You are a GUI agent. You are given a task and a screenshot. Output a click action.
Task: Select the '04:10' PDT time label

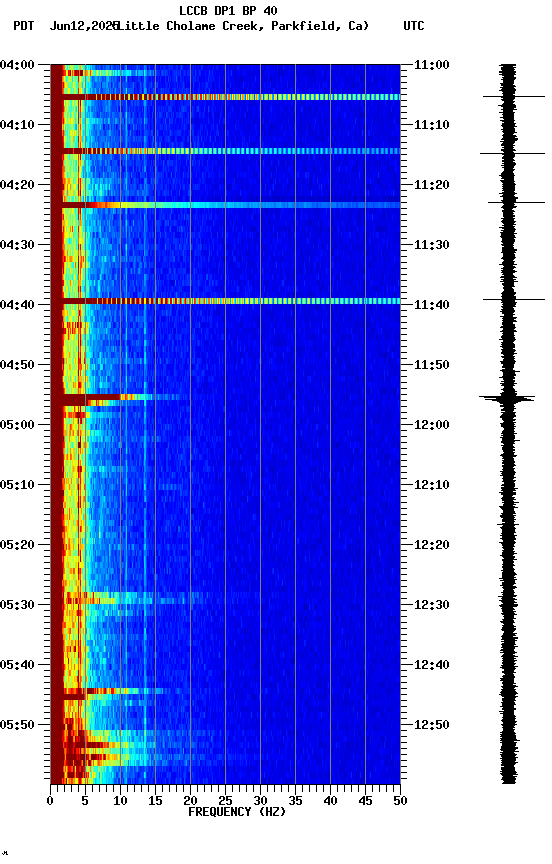pyautogui.click(x=17, y=125)
